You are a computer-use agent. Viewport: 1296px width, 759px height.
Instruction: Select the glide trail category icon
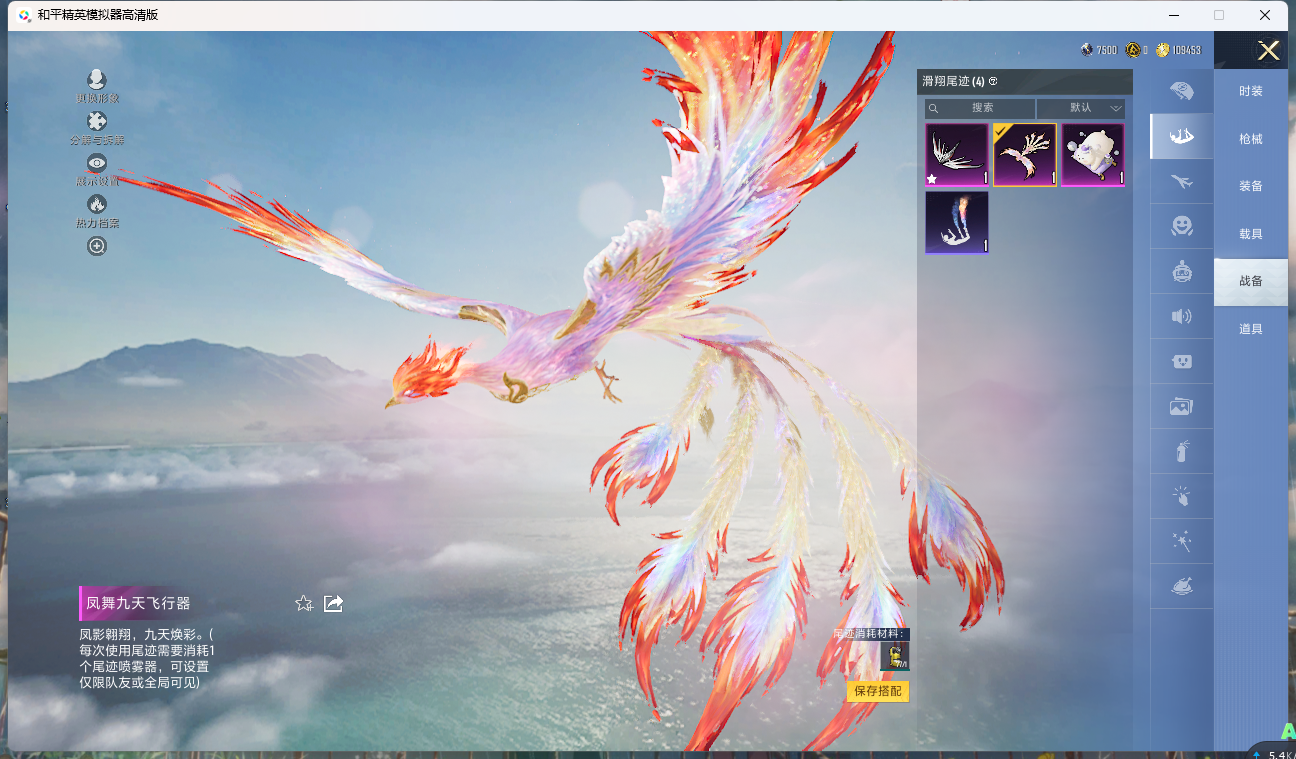(x=1182, y=136)
